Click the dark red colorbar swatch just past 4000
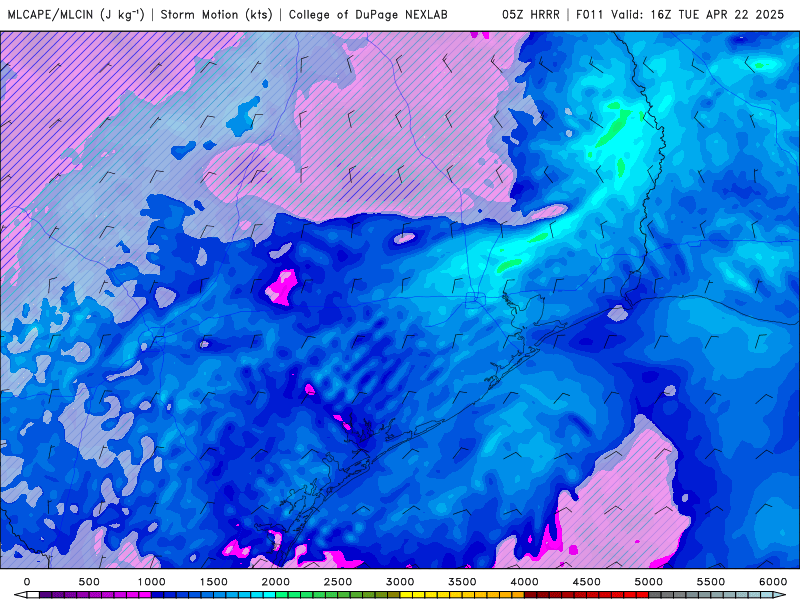The image size is (800, 600). point(531,595)
